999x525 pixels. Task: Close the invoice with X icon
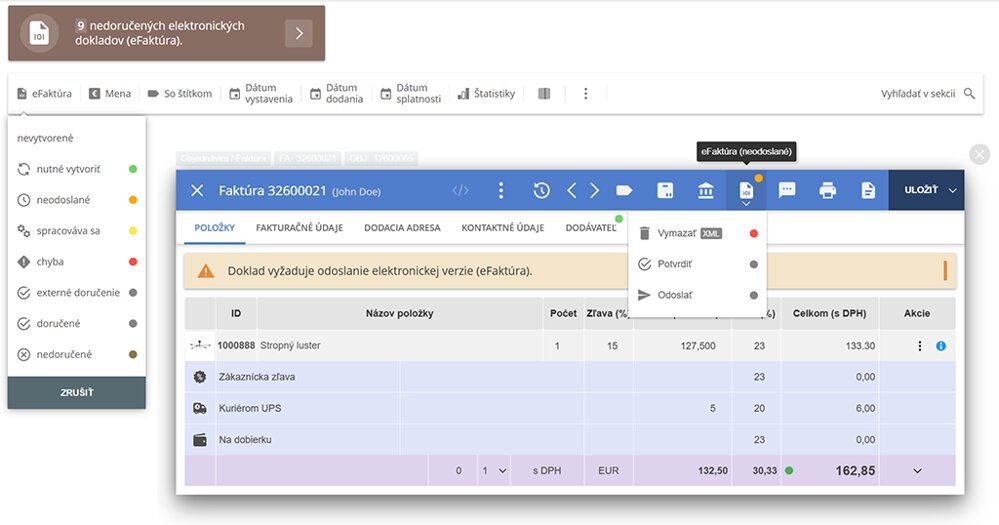(x=197, y=191)
